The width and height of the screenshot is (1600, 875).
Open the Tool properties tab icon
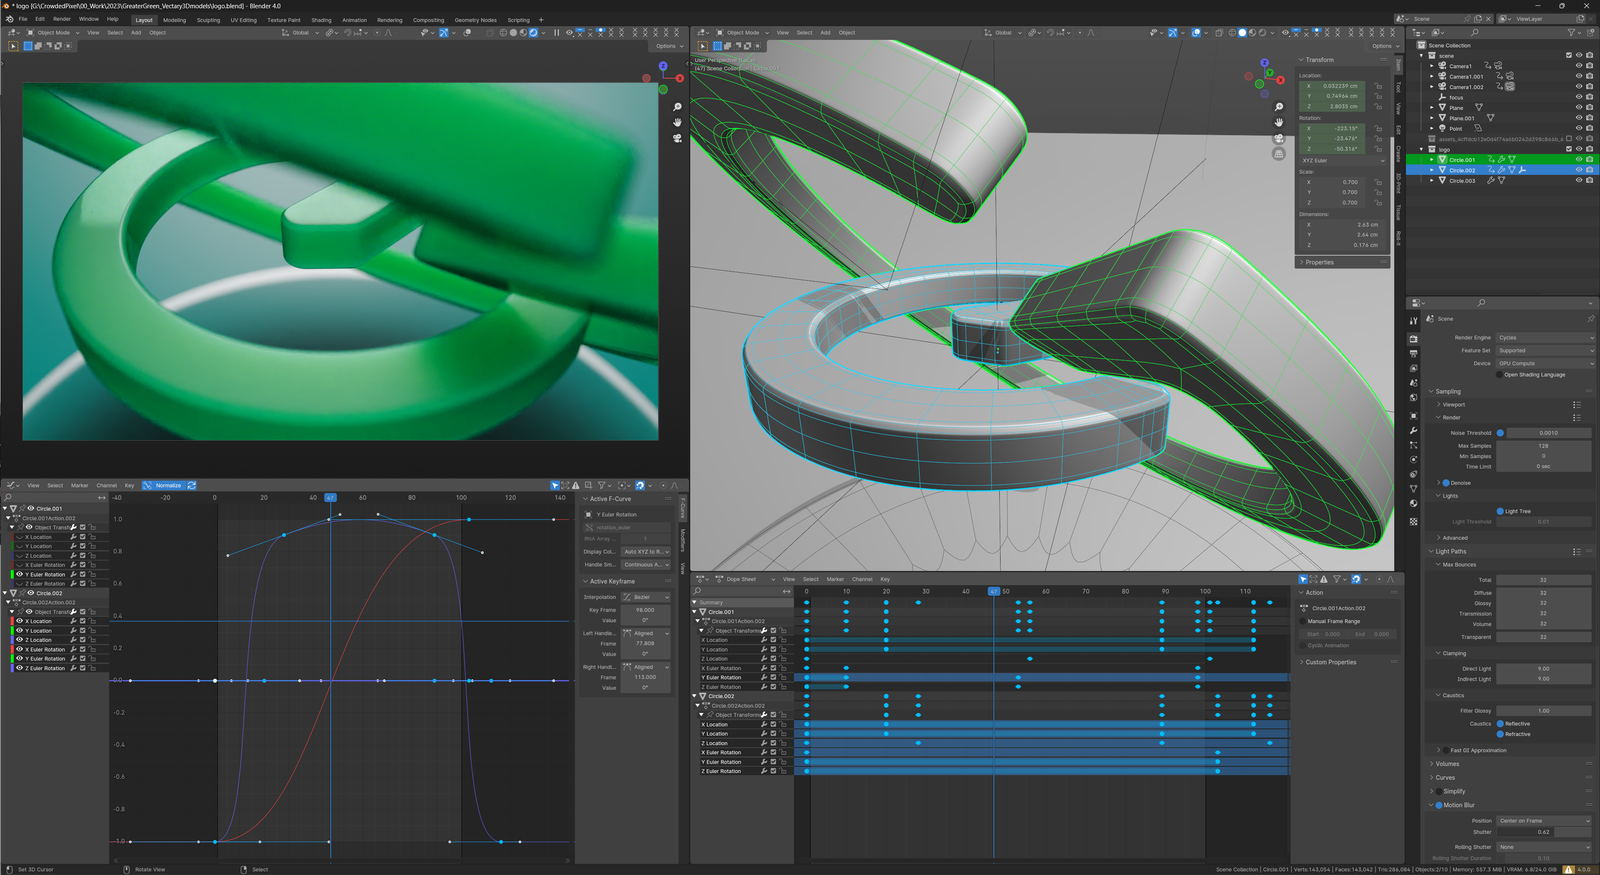point(1413,321)
